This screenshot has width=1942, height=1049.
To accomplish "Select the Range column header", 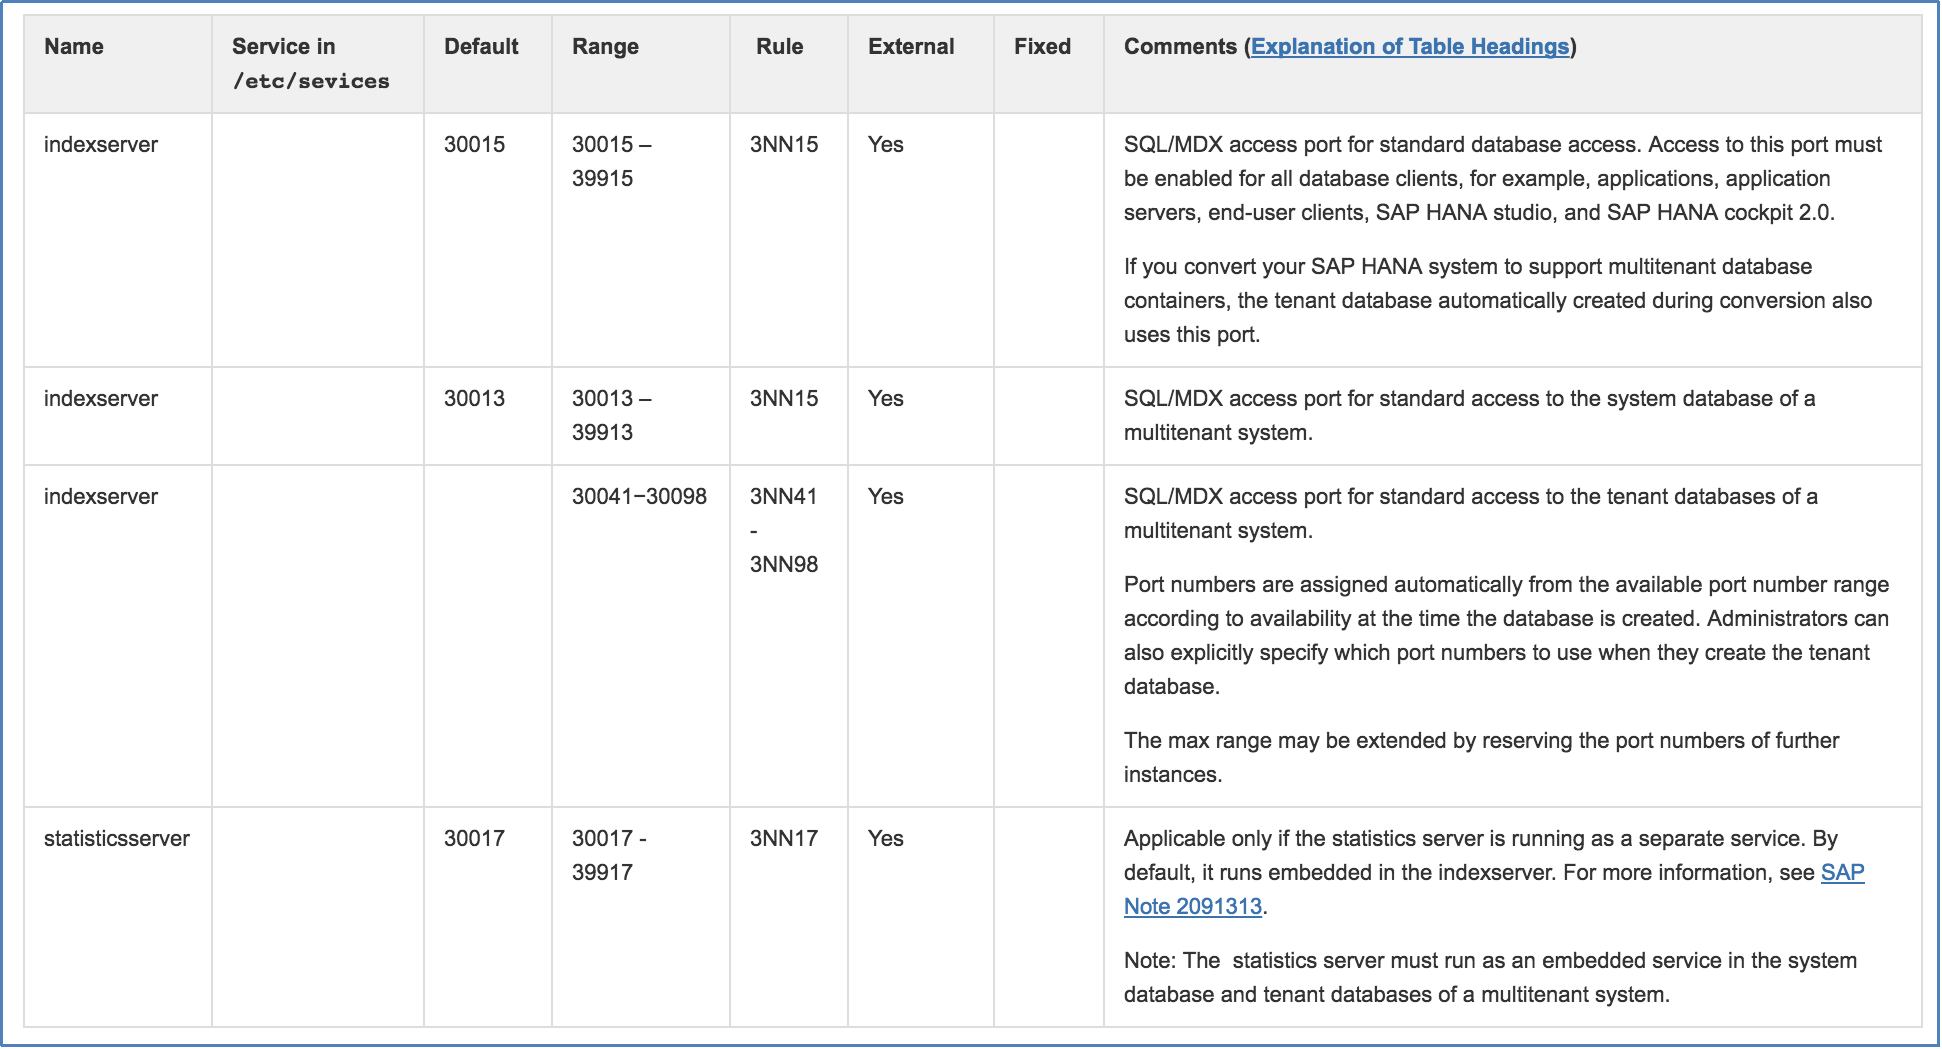I will (x=605, y=47).
